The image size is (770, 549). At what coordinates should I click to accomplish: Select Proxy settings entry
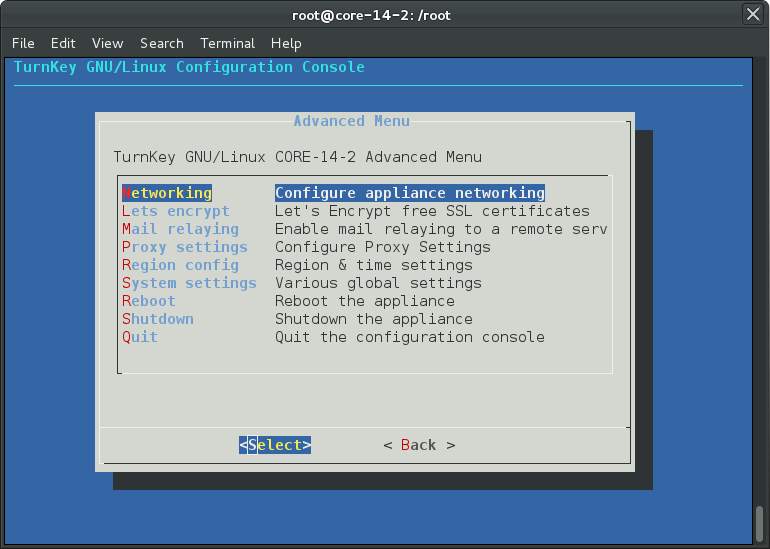[x=185, y=247]
